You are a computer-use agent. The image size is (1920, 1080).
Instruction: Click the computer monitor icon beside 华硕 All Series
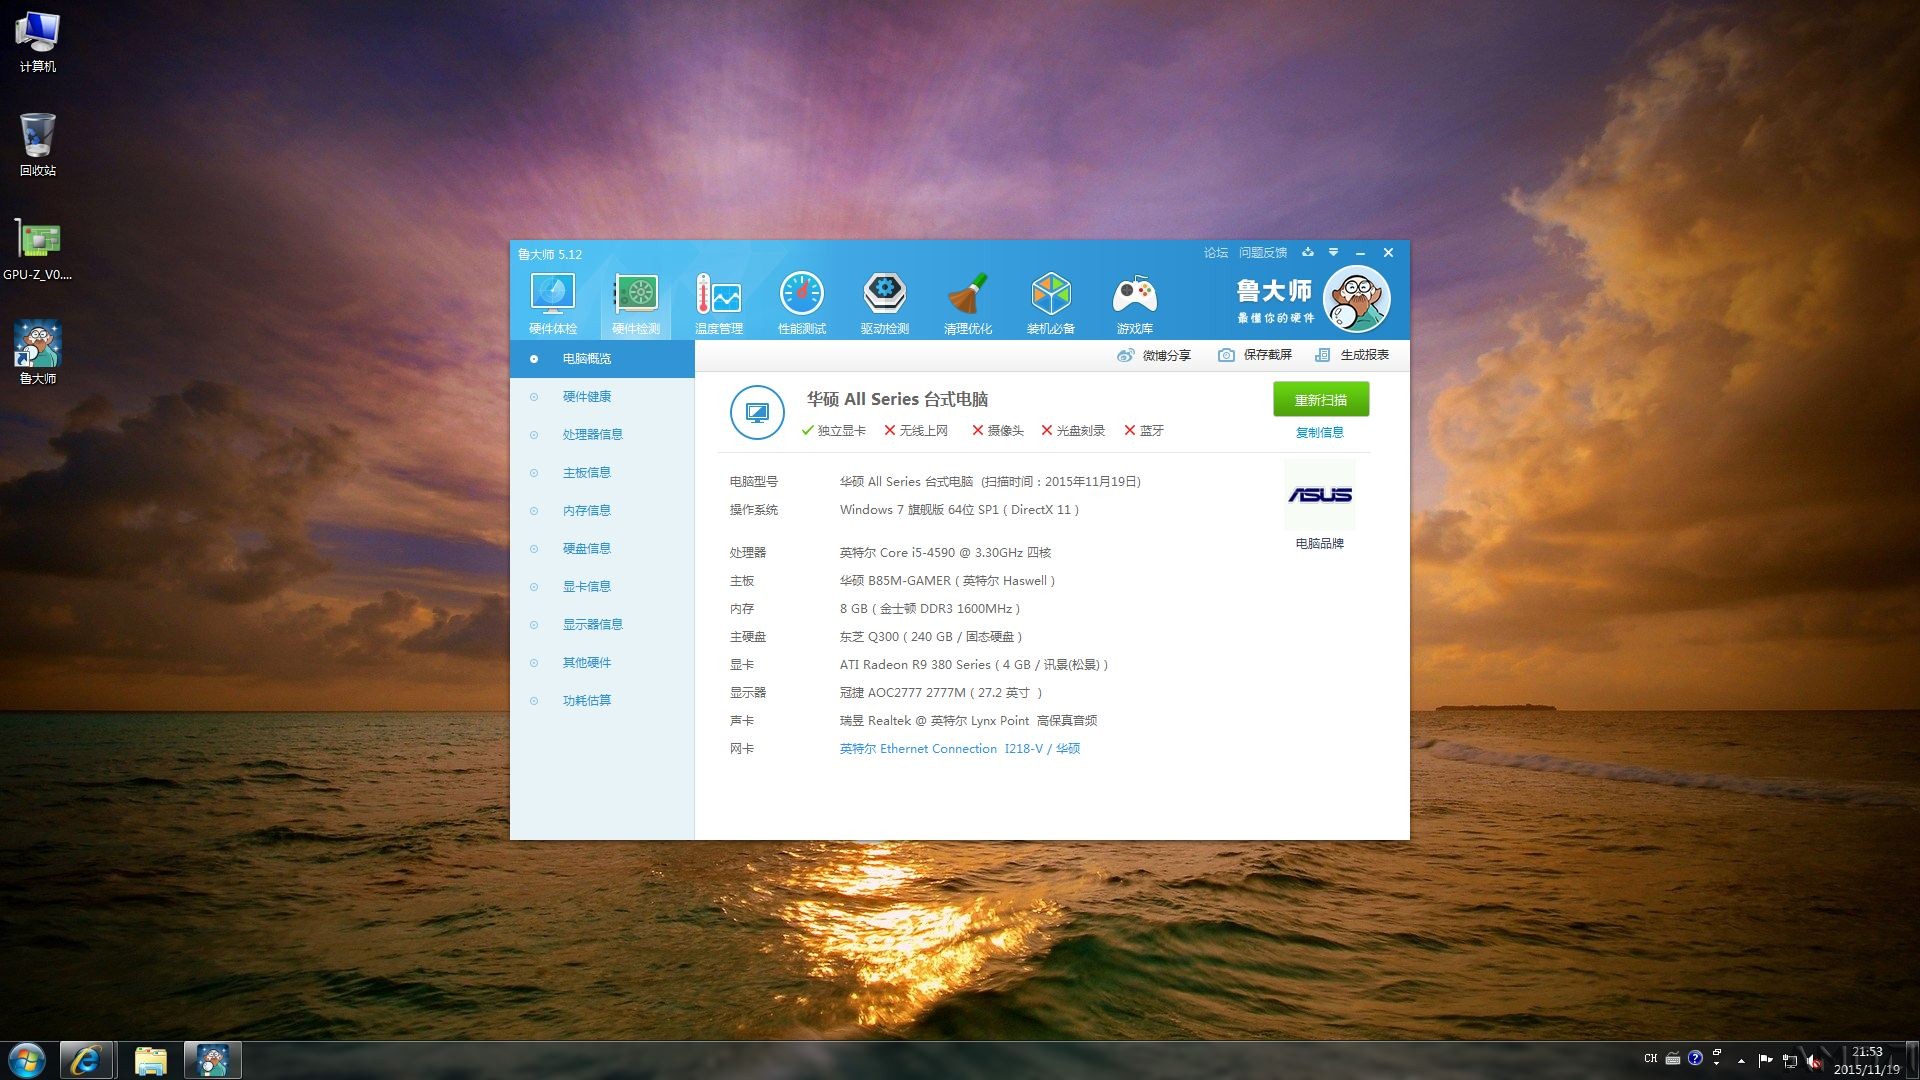(757, 412)
